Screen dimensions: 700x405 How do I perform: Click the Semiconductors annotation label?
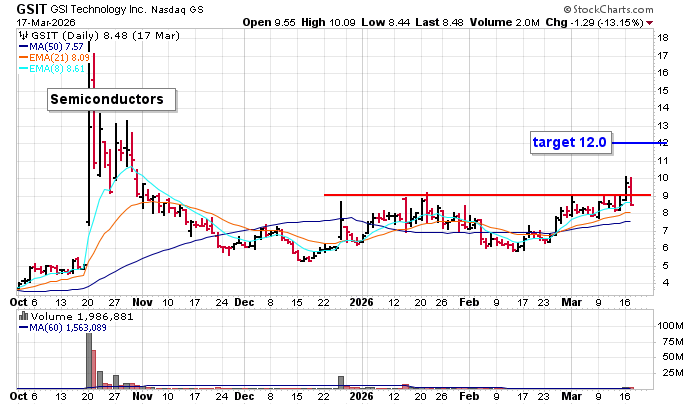coord(113,100)
